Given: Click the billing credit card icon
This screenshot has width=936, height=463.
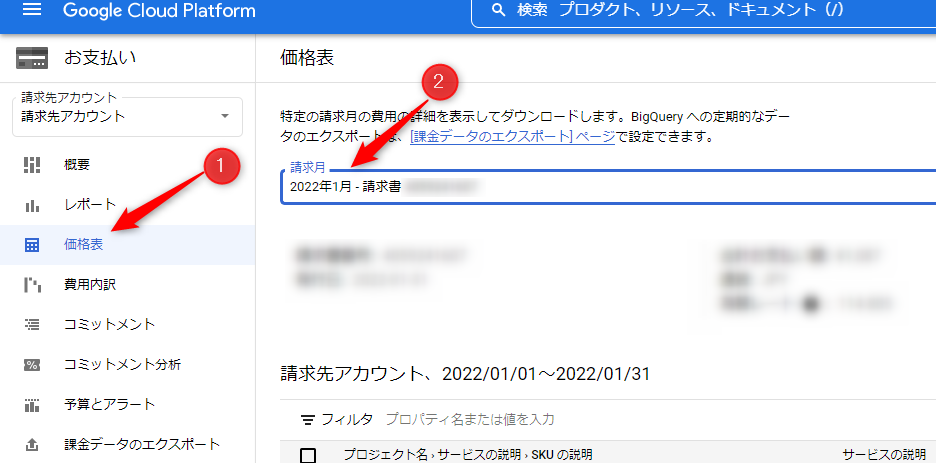Looking at the screenshot, I should [32, 58].
